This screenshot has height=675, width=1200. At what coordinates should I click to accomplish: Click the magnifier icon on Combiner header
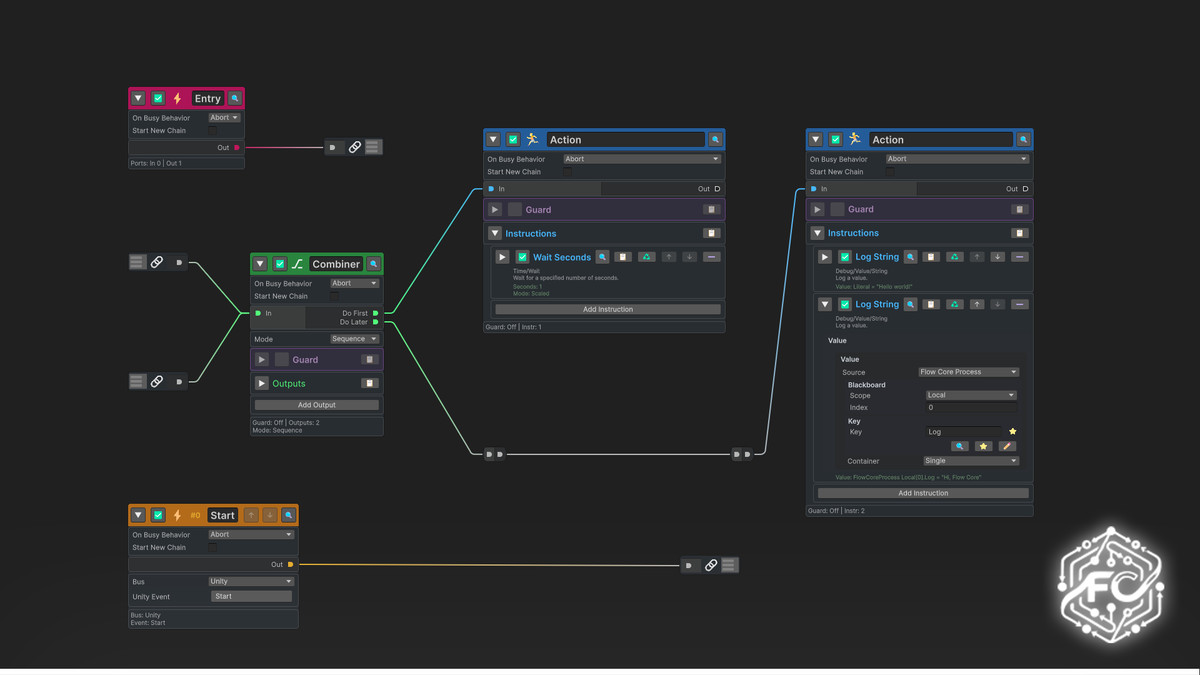click(374, 264)
